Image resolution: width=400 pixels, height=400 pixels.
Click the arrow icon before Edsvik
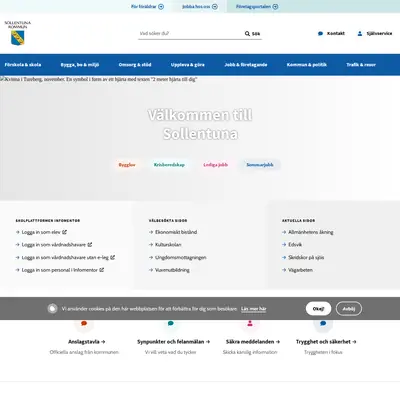click(284, 244)
